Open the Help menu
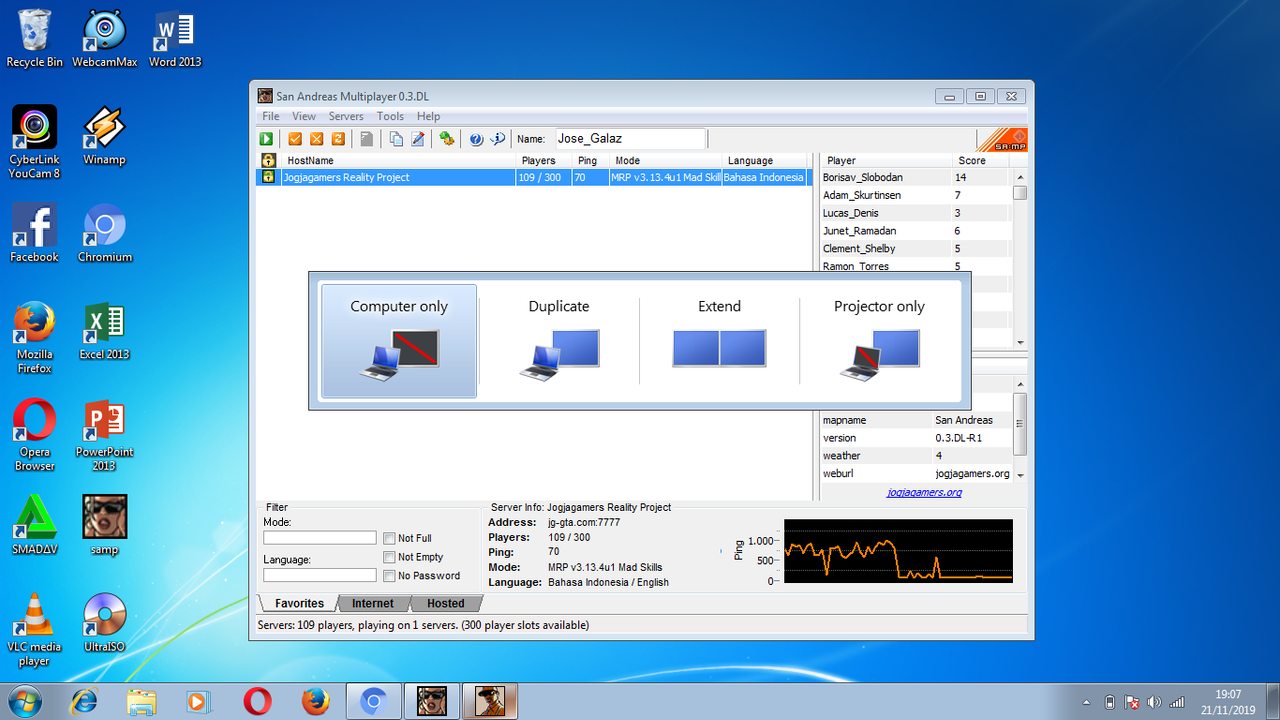Screen dimensions: 1280x720 tap(428, 117)
